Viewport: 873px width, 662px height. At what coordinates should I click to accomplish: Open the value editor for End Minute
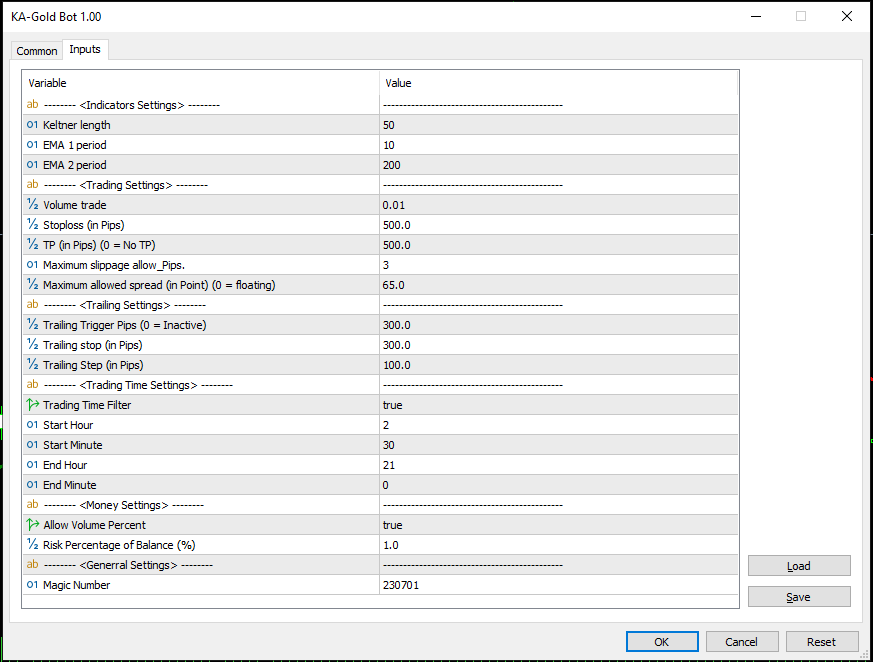tap(500, 484)
